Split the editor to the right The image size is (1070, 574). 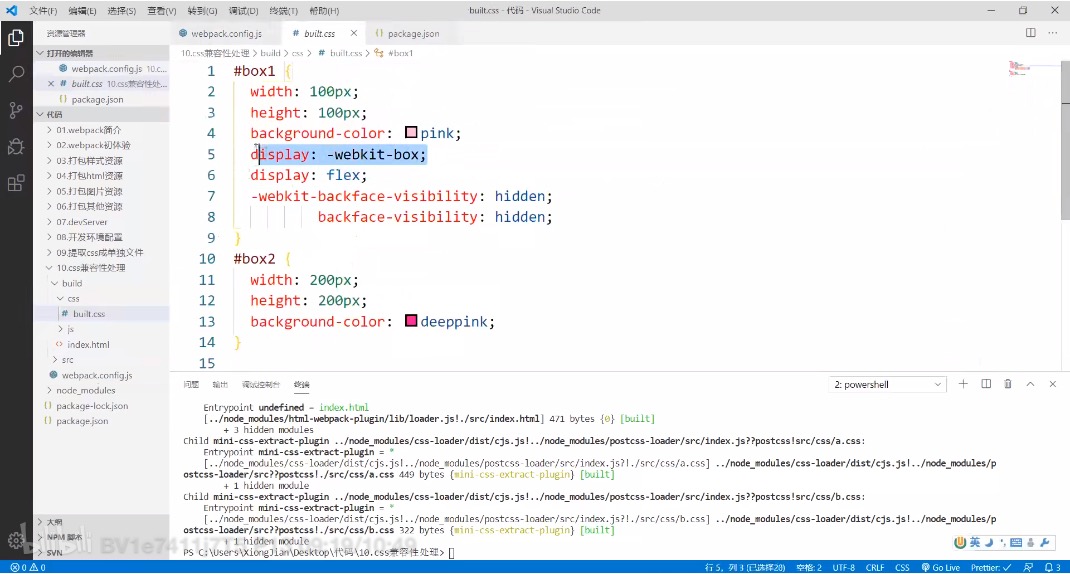click(1030, 33)
